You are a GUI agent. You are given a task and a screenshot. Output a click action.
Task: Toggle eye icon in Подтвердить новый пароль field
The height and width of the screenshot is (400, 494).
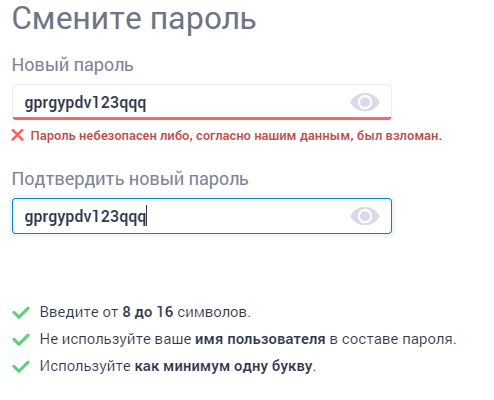coord(365,216)
